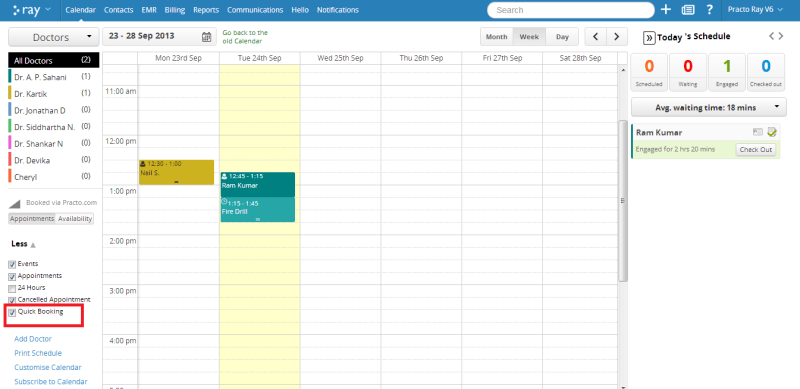Open the Practo Ray V6 account menu
800x389 pixels.
[x=755, y=10]
